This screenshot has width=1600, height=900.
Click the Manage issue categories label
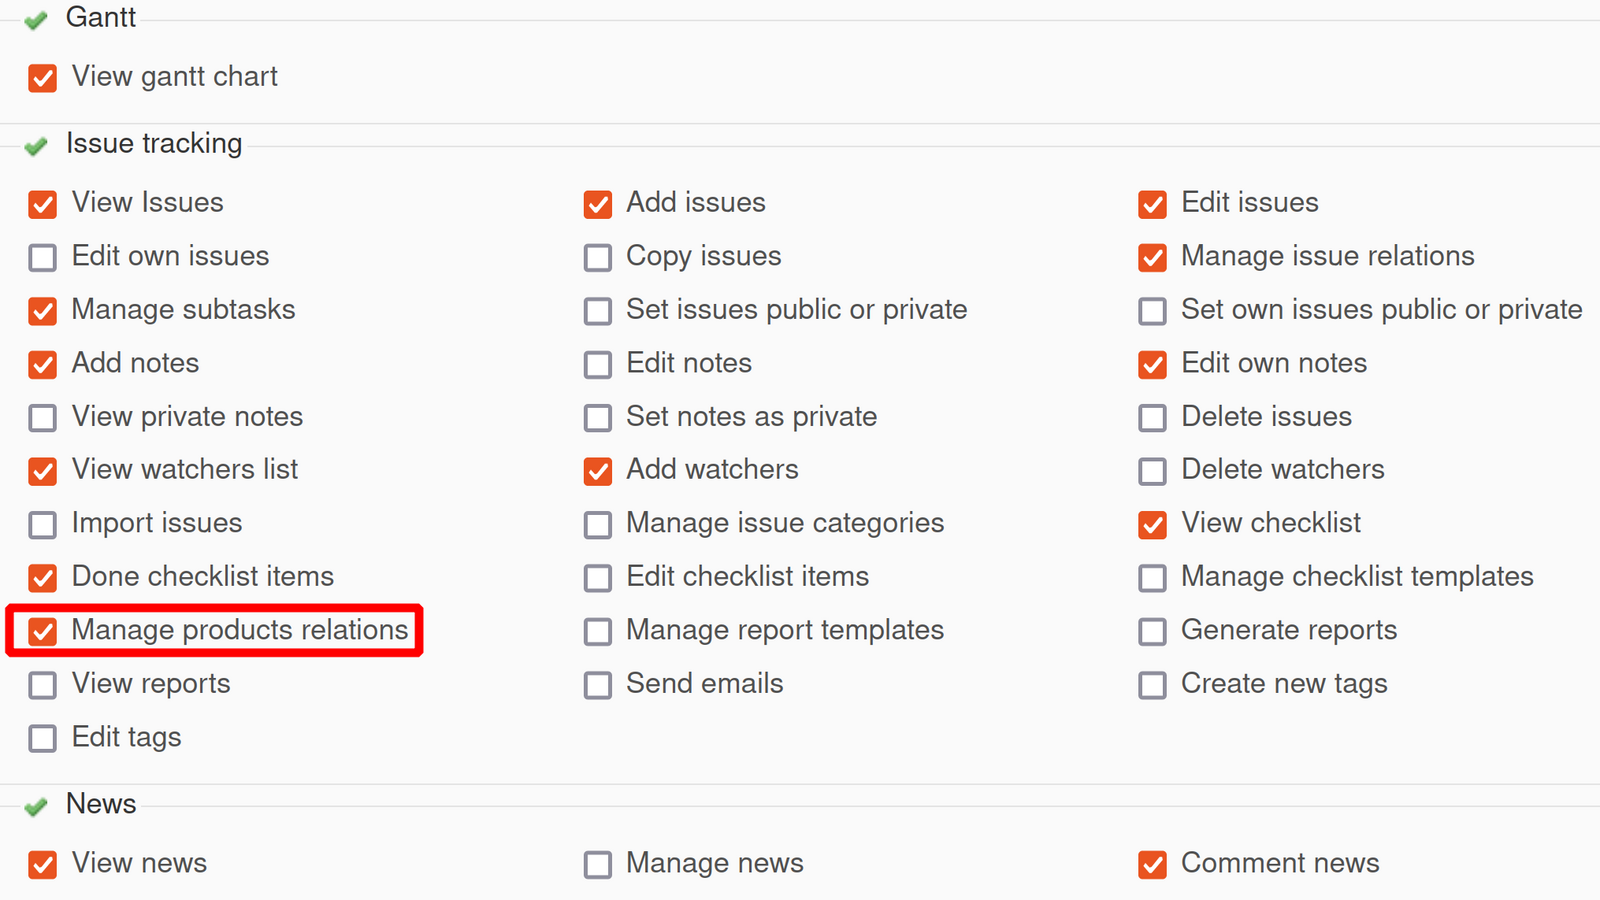pyautogui.click(x=785, y=523)
